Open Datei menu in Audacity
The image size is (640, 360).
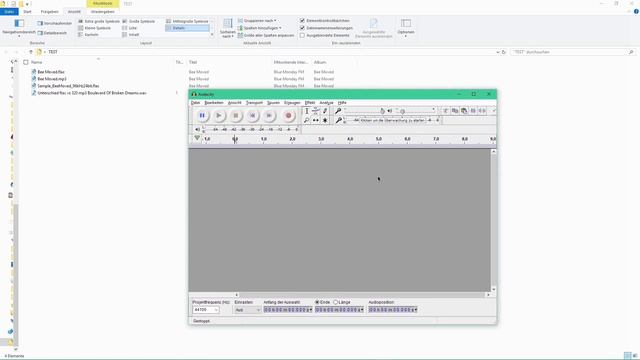point(196,103)
